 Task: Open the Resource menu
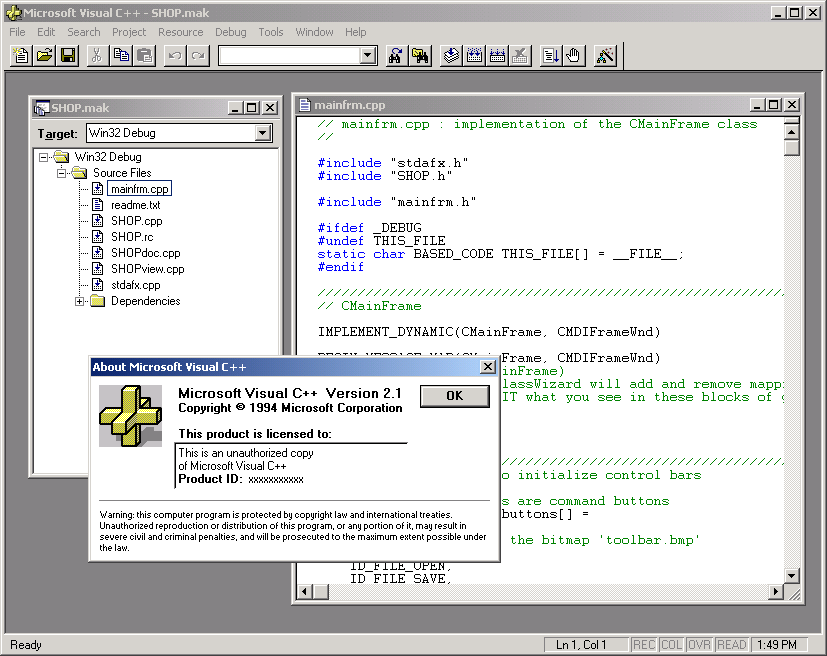click(x=180, y=32)
